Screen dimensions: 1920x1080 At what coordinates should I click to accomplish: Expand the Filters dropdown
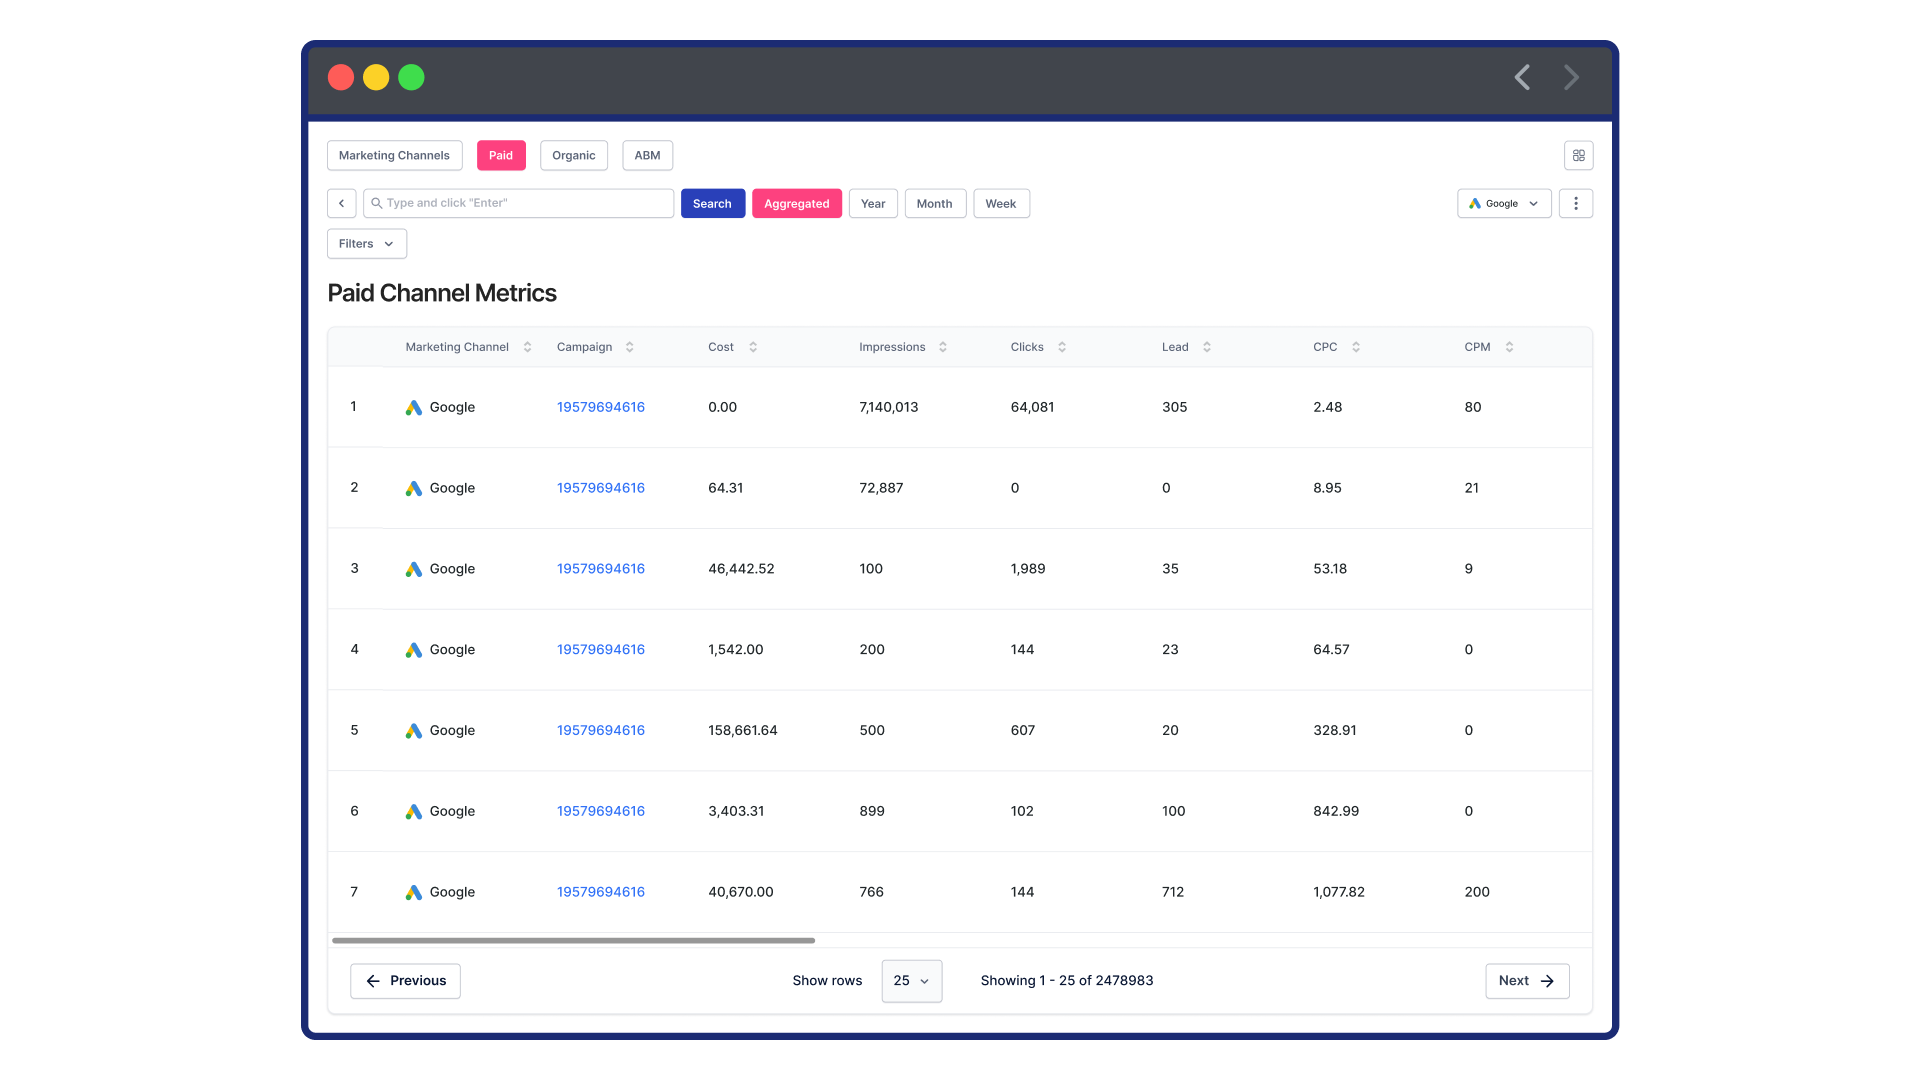point(366,243)
